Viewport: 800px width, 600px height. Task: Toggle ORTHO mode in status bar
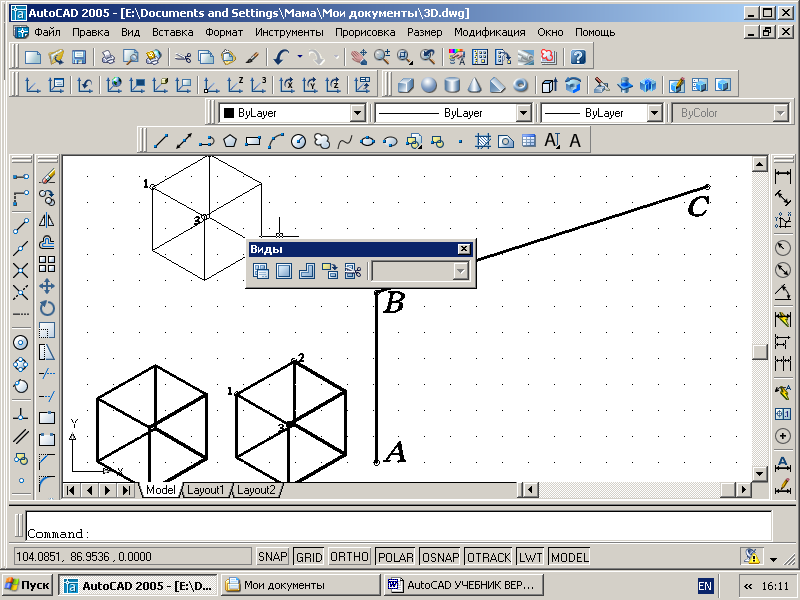coord(349,557)
